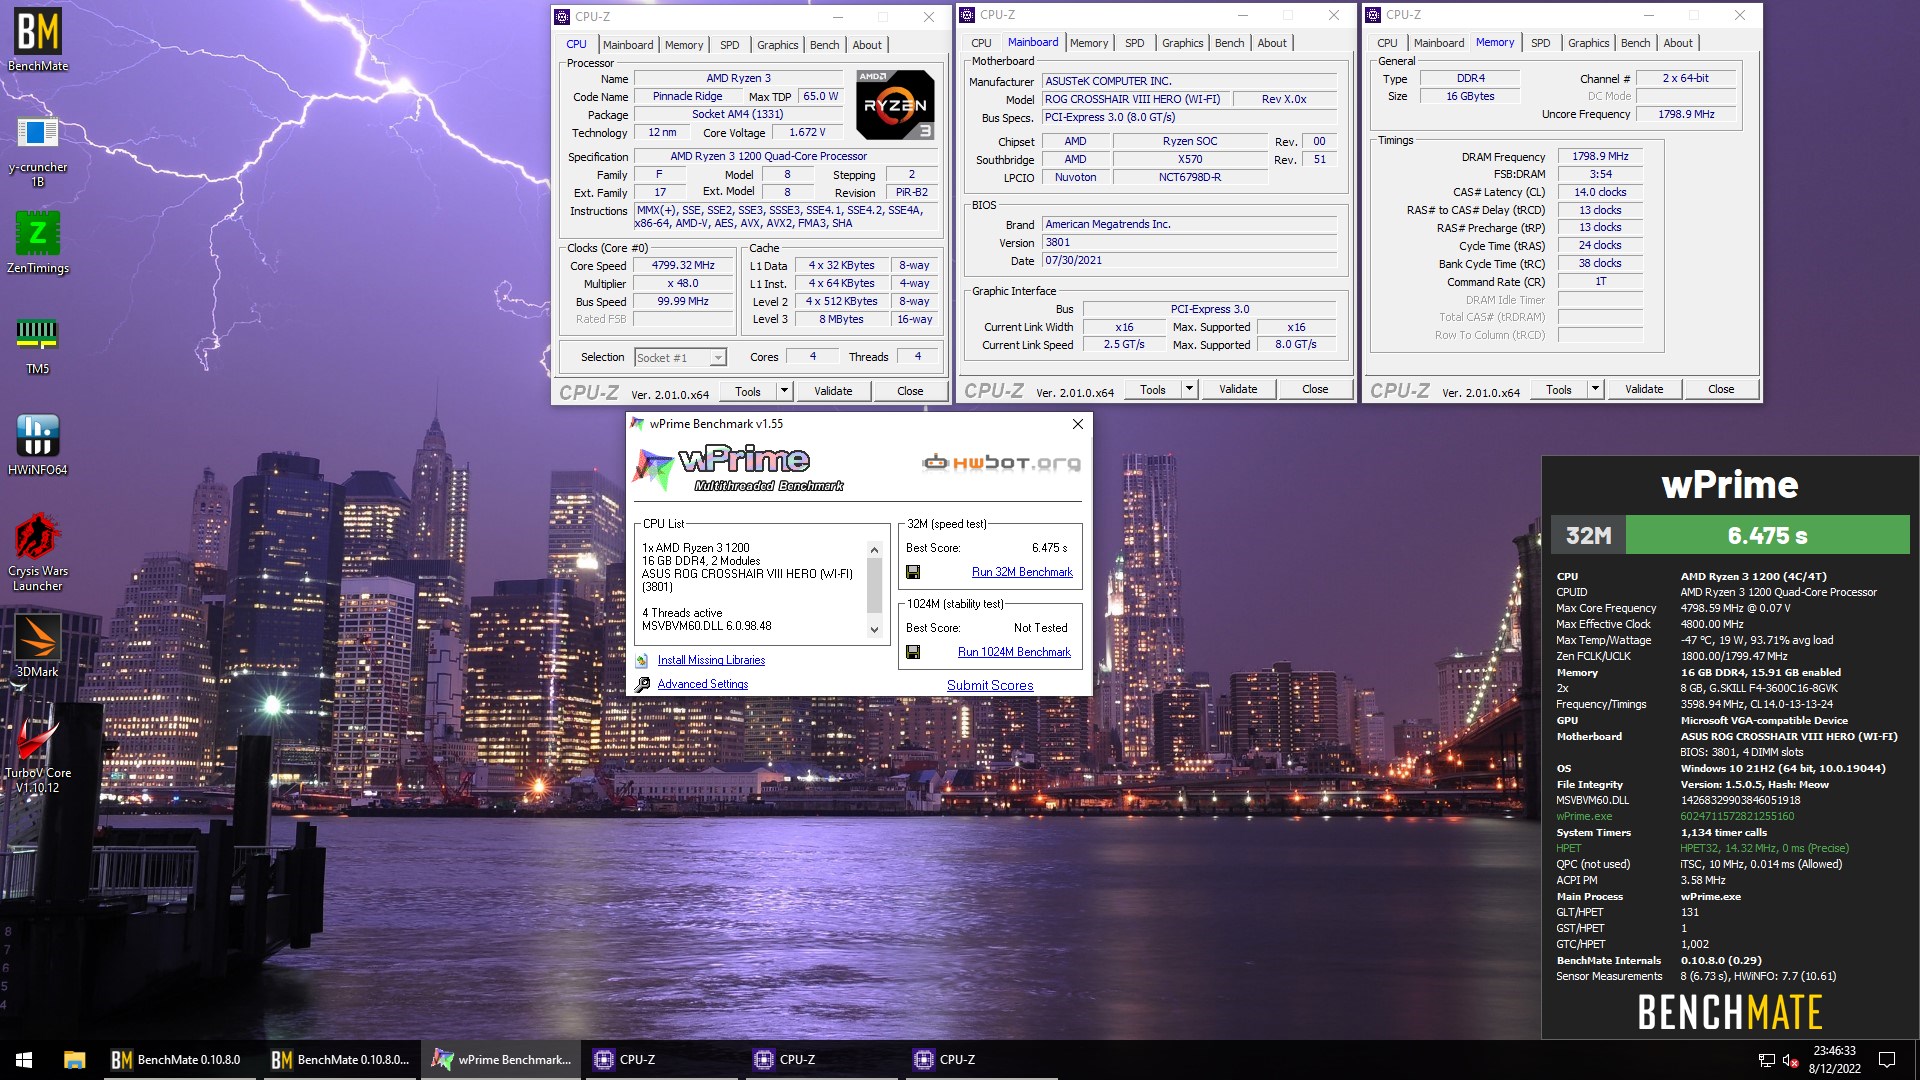Click the Ryzen 3 logo in CPU-Z
Viewport: 1920px width, 1080px height.
coord(895,104)
